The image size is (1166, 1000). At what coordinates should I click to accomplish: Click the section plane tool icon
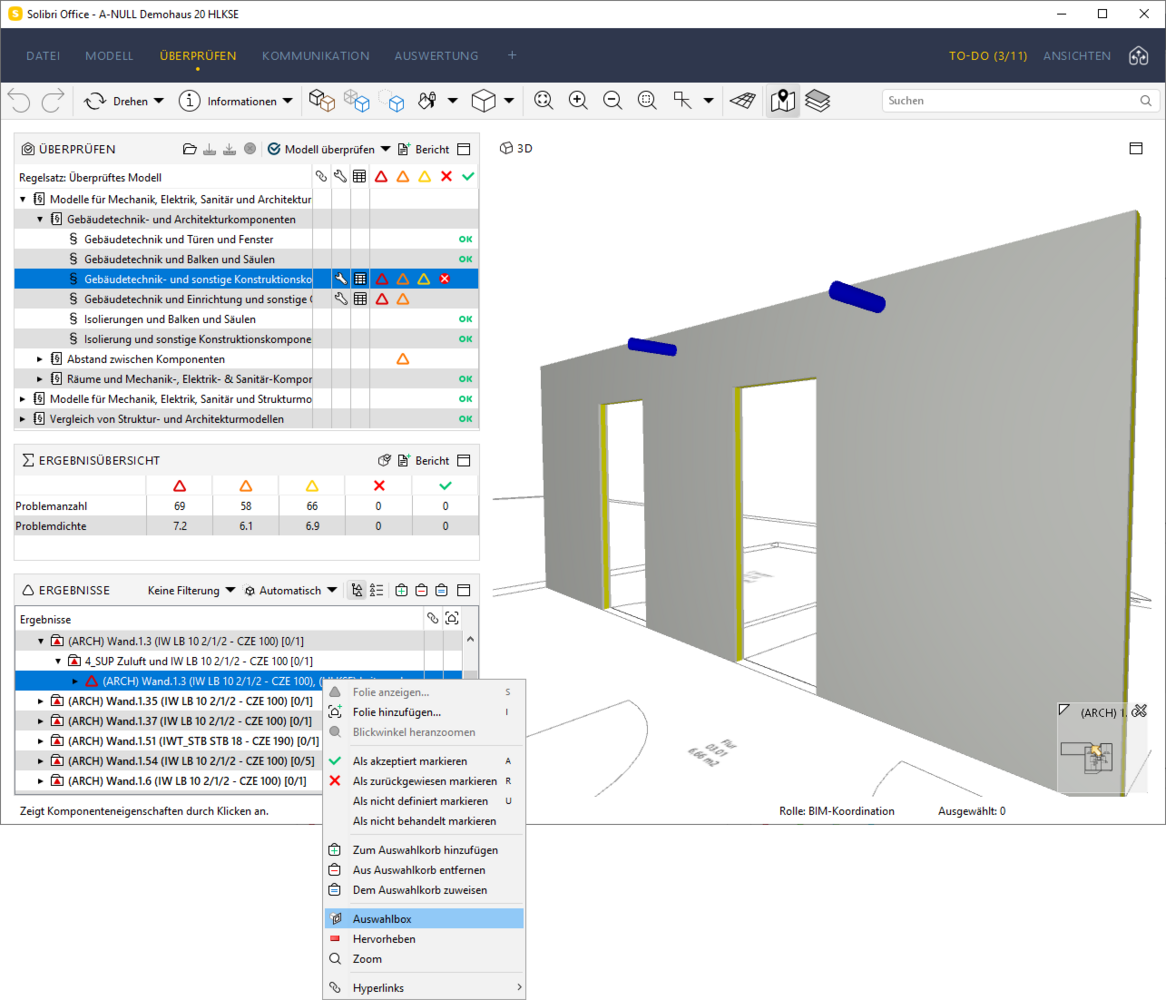tap(742, 100)
